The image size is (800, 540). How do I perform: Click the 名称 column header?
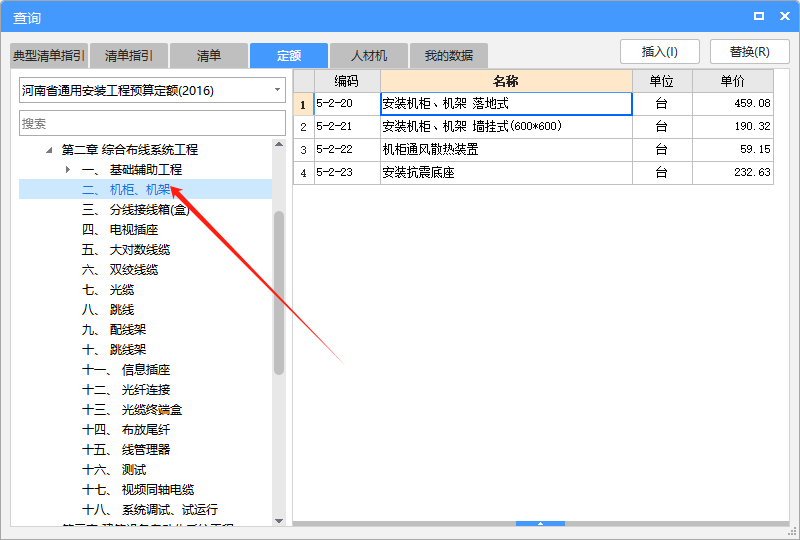pos(506,81)
